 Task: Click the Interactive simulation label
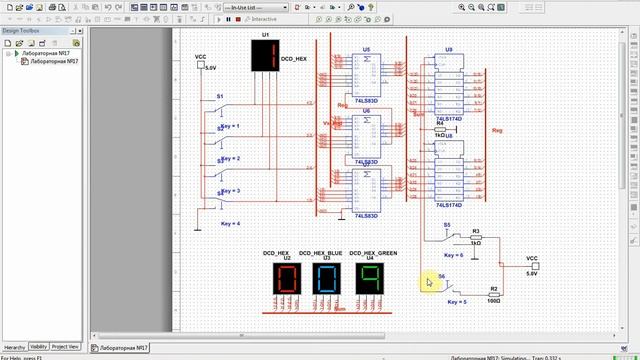coord(264,19)
